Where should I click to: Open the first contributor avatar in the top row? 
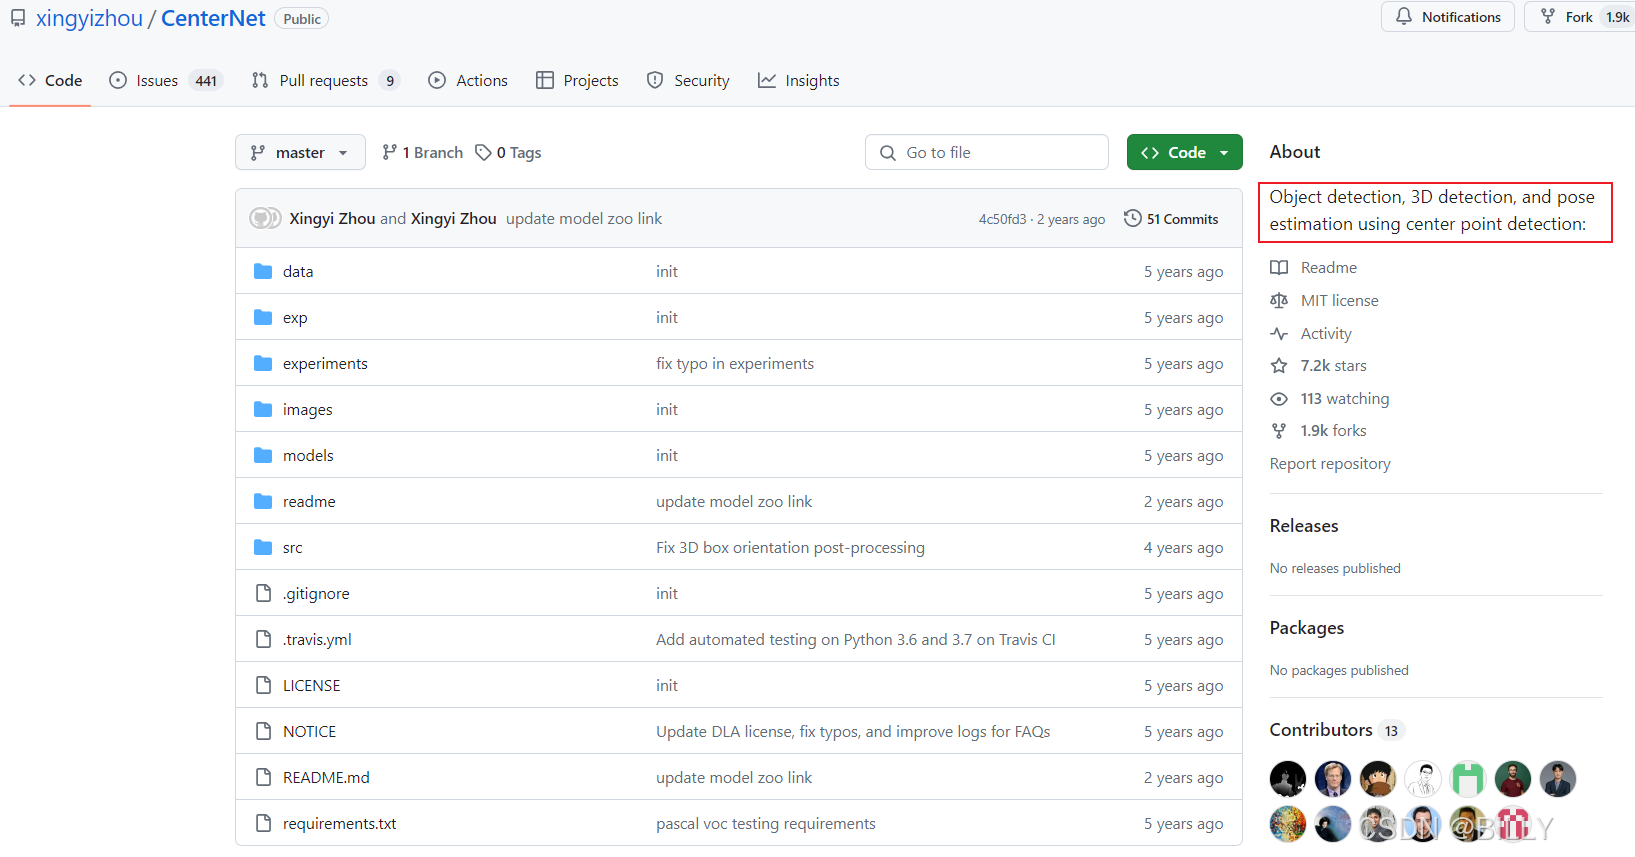(x=1288, y=779)
